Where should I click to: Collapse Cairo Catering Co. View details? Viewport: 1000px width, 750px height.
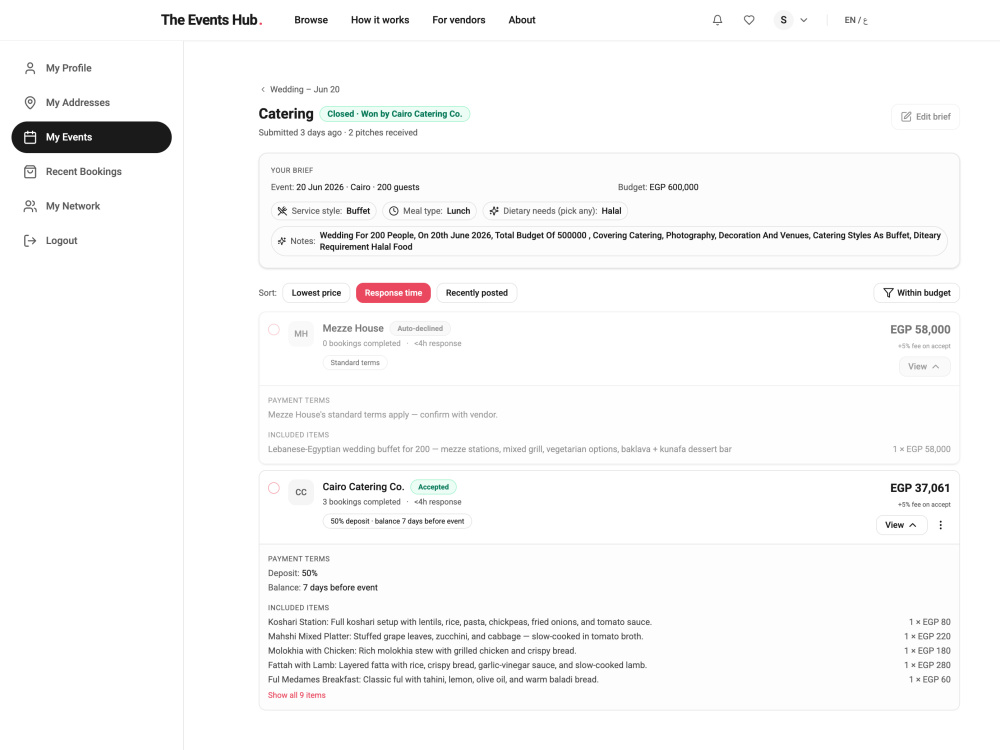click(x=901, y=525)
